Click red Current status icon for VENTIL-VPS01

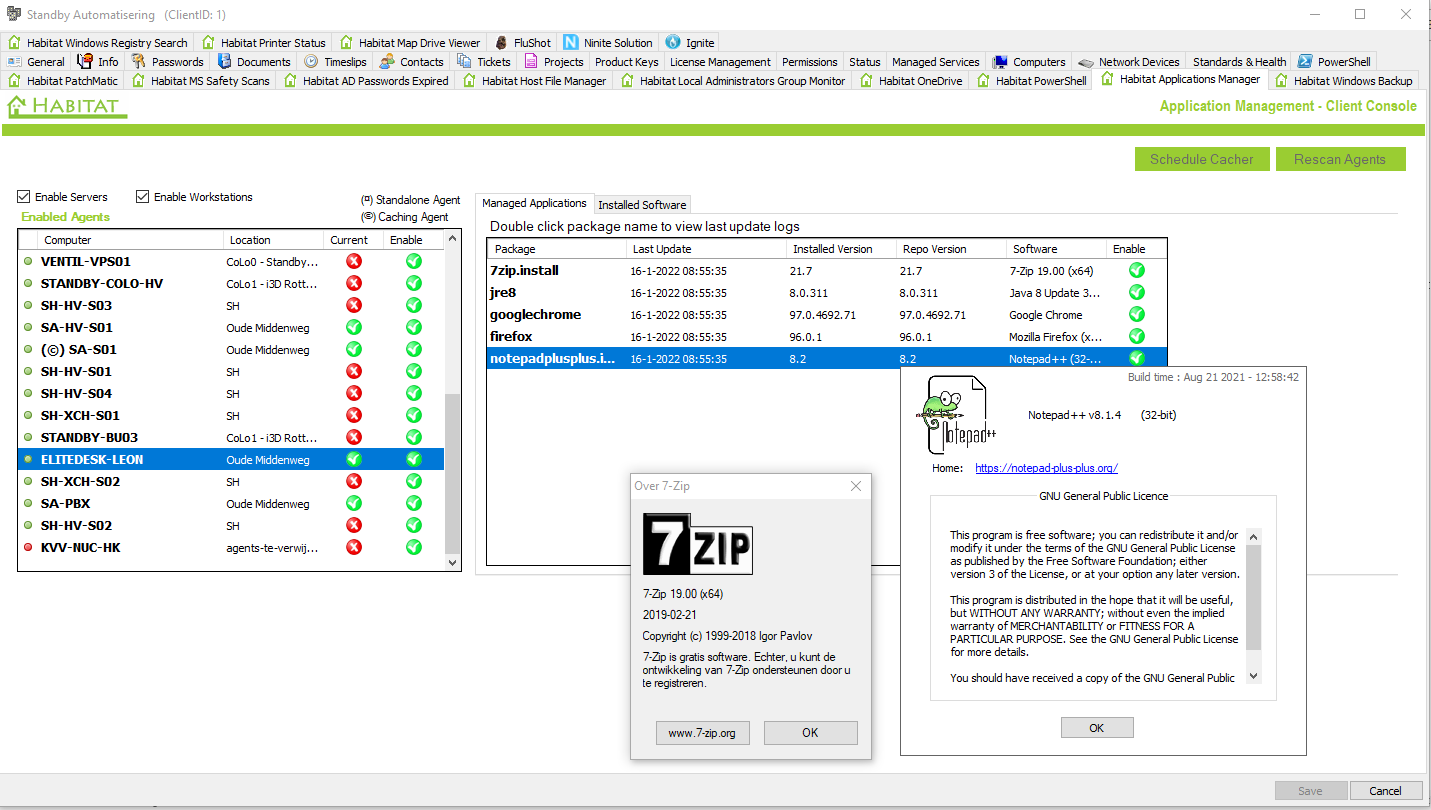pos(353,262)
